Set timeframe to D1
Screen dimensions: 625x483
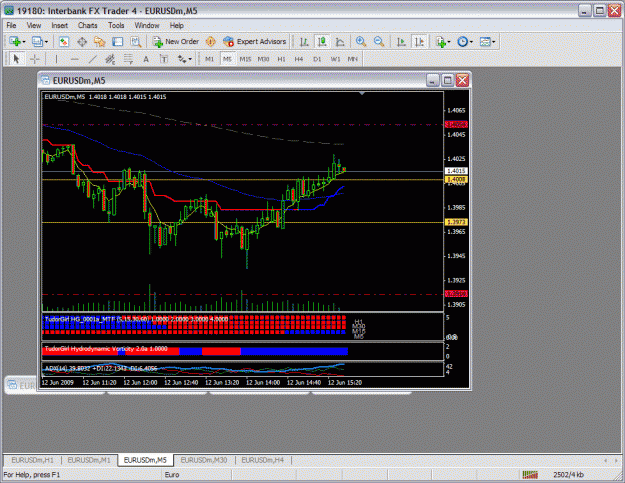[x=317, y=59]
